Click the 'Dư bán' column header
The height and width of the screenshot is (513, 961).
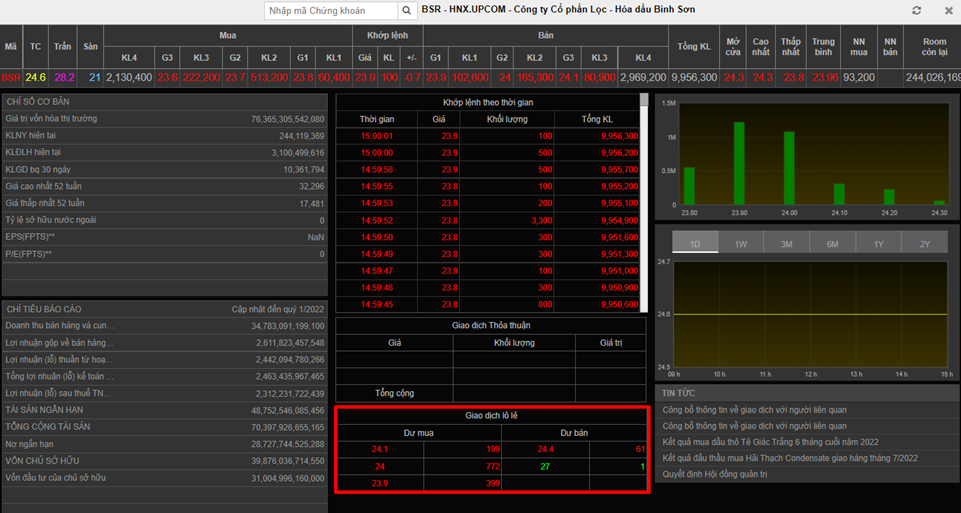574,433
